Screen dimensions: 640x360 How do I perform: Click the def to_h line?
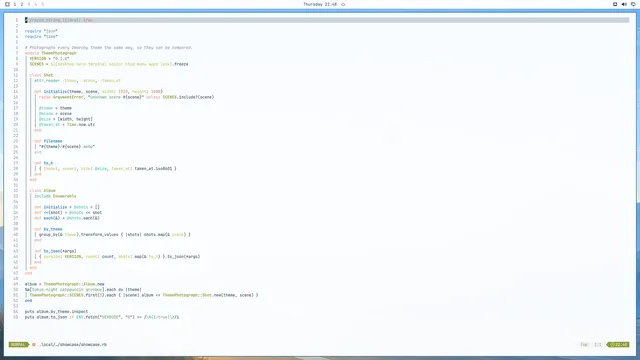44,163
